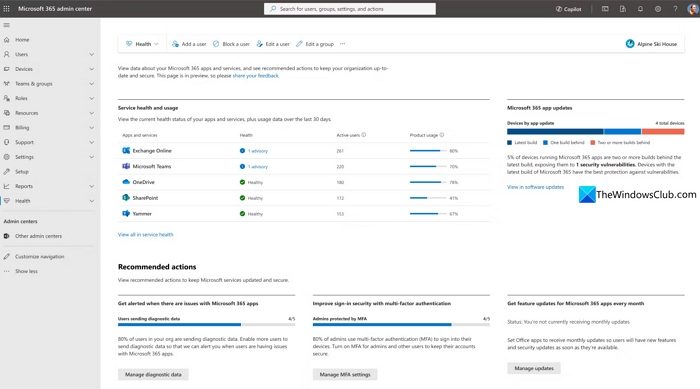This screenshot has height=389, width=700.
Task: Click the Devices icon in sidebar
Action: point(7,69)
